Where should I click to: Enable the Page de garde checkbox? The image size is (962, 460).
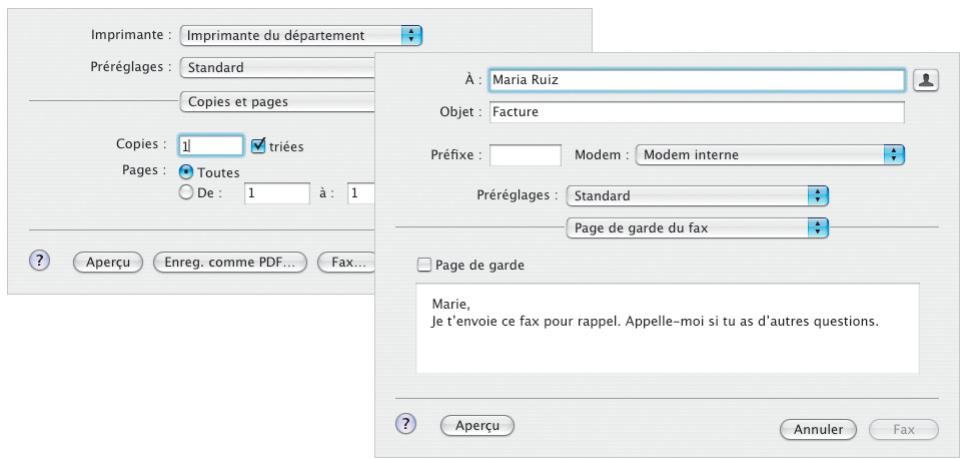pos(423,266)
